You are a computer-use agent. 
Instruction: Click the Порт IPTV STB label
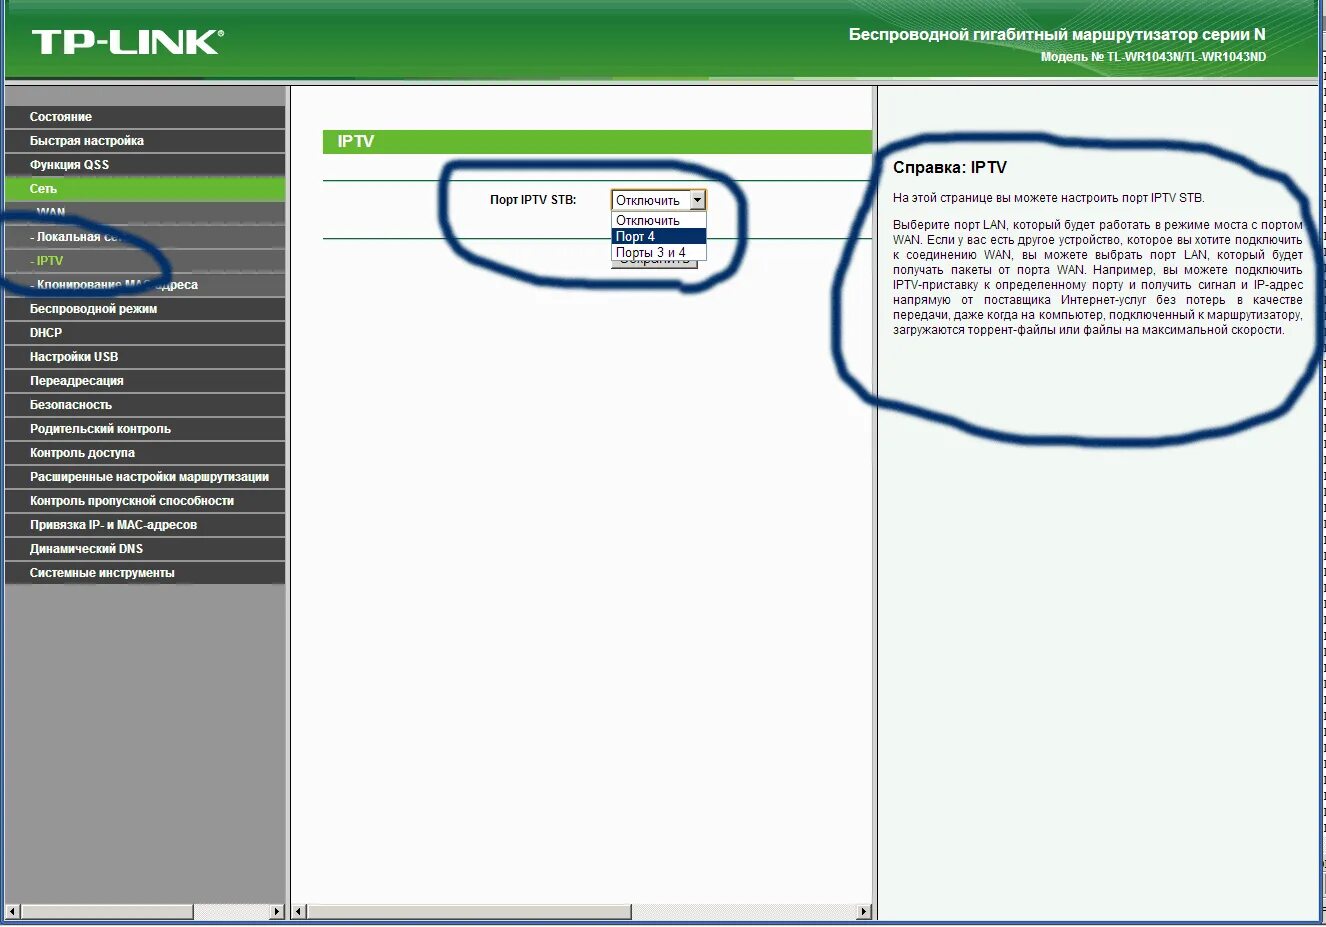click(x=533, y=200)
